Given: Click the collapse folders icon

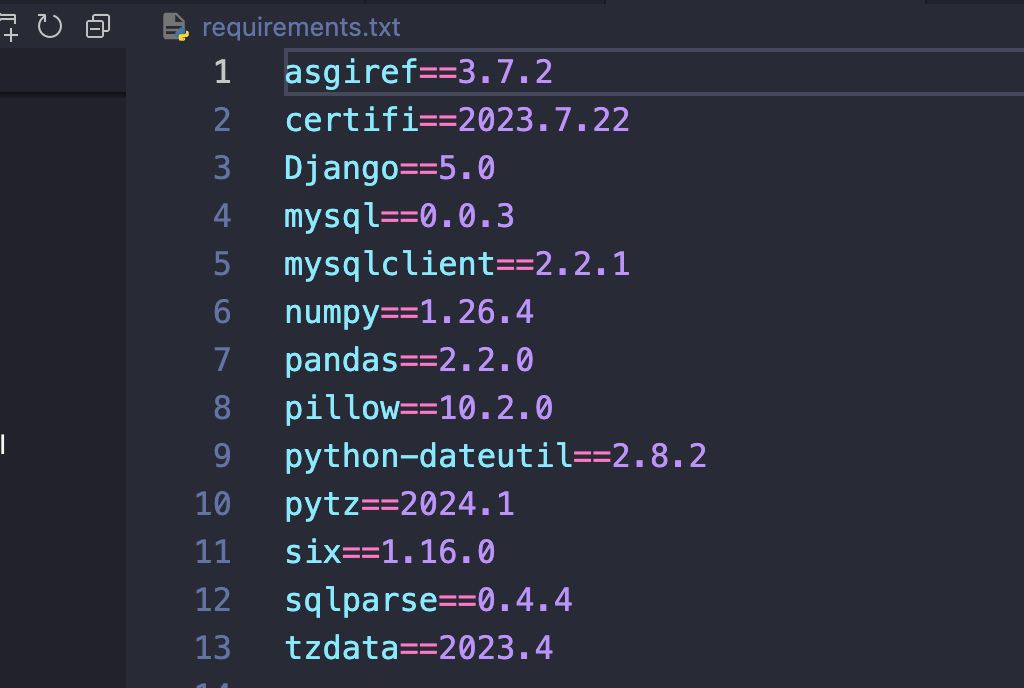Looking at the screenshot, I should [x=98, y=27].
